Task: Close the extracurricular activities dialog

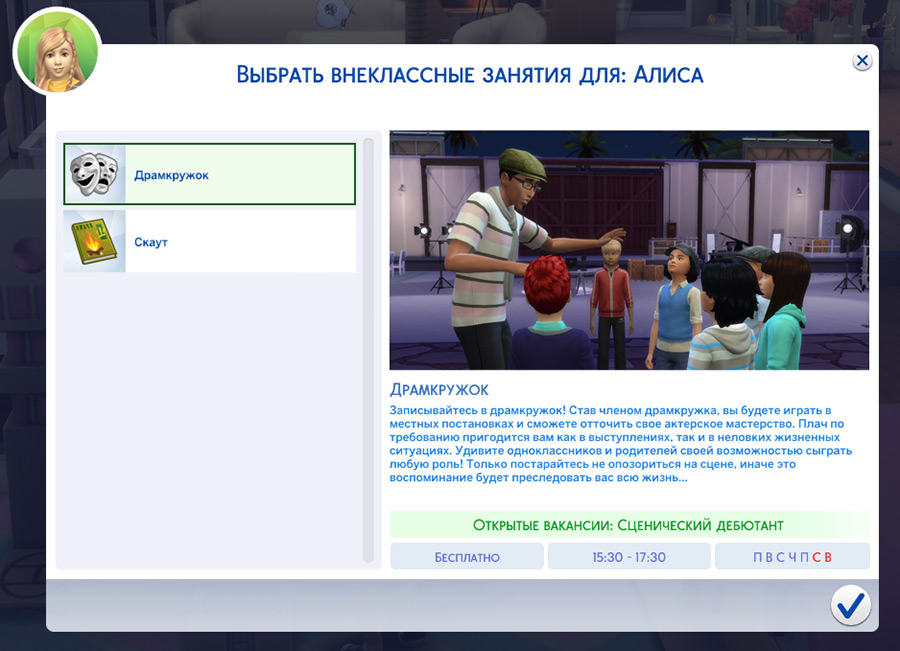Action: tap(862, 61)
